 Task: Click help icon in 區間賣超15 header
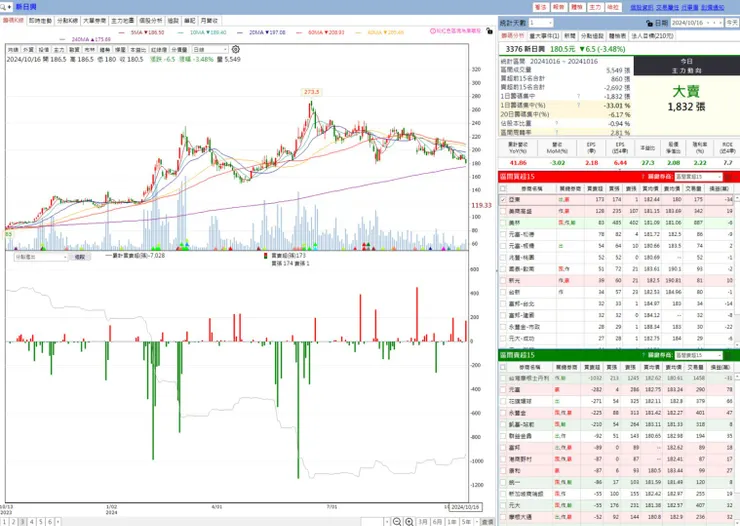pyautogui.click(x=643, y=355)
